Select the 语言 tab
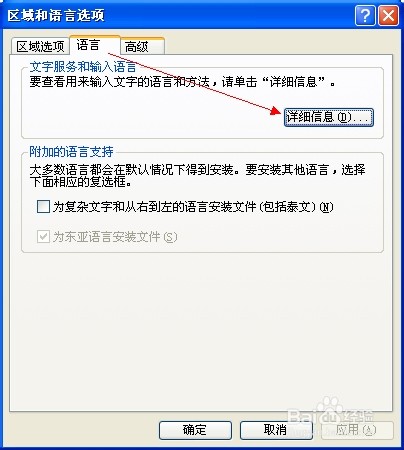This screenshot has height=450, width=404. click(x=94, y=45)
